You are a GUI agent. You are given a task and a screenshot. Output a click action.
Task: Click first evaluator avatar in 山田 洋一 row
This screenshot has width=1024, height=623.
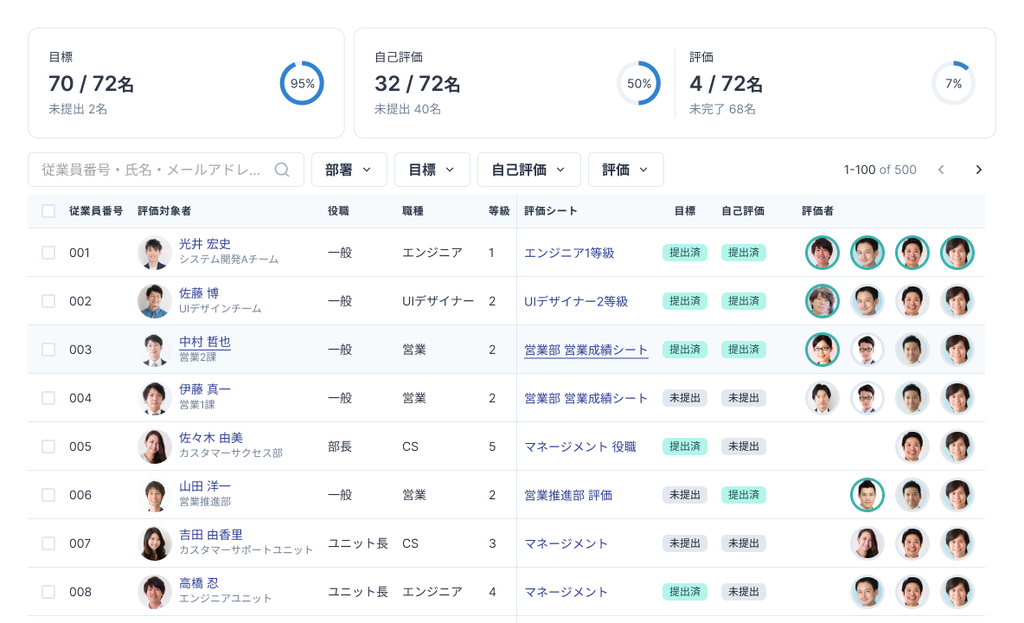(x=867, y=495)
